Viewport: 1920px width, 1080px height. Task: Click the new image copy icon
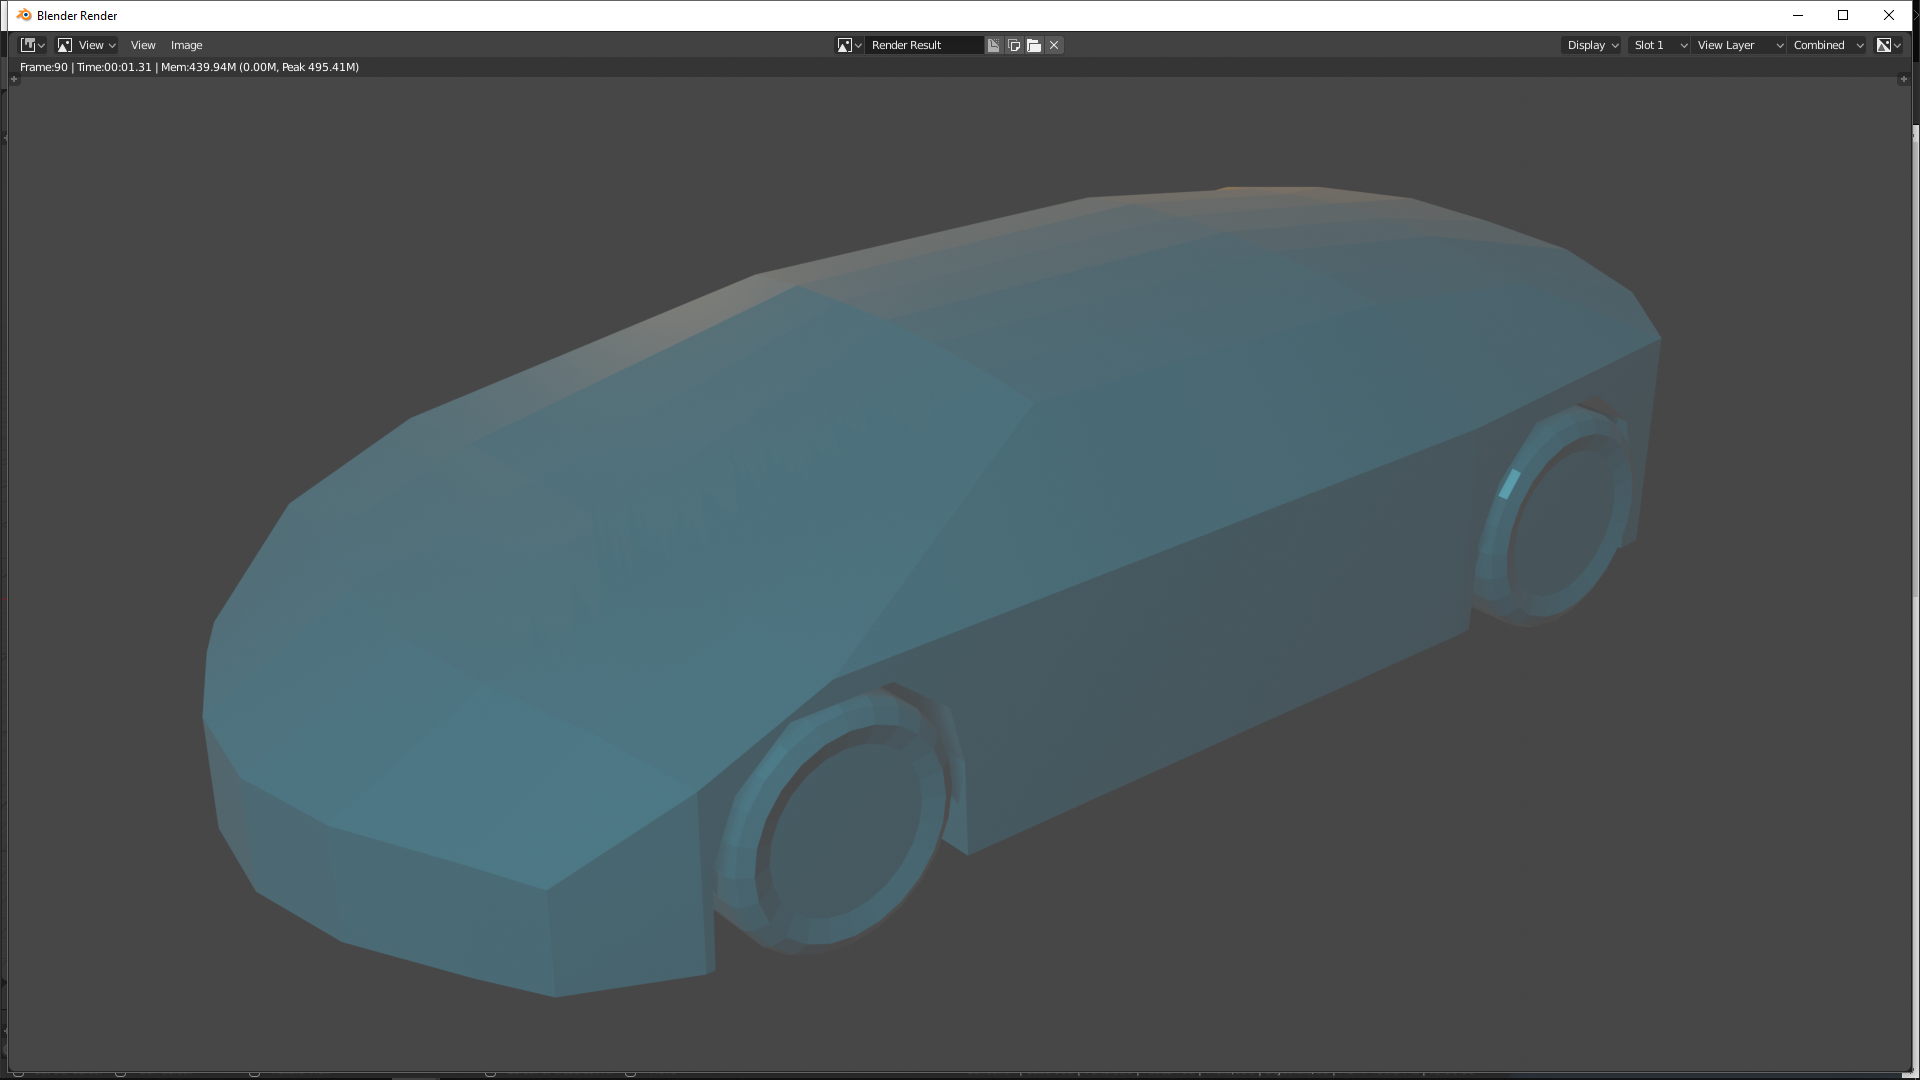[1014, 45]
